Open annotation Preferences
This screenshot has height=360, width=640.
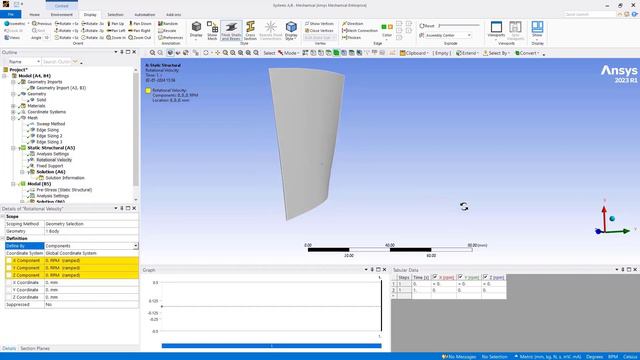point(171,38)
